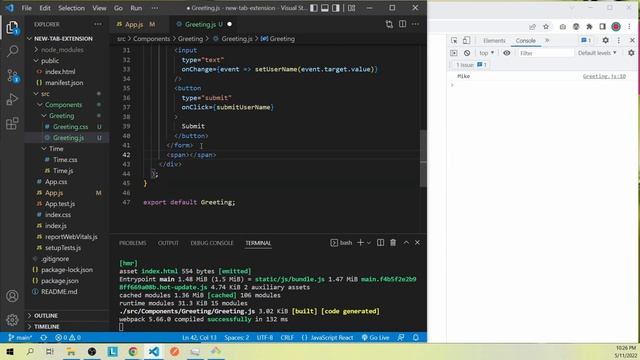
Task: Bookmark page with star icon in Chrome
Action: [546, 27]
